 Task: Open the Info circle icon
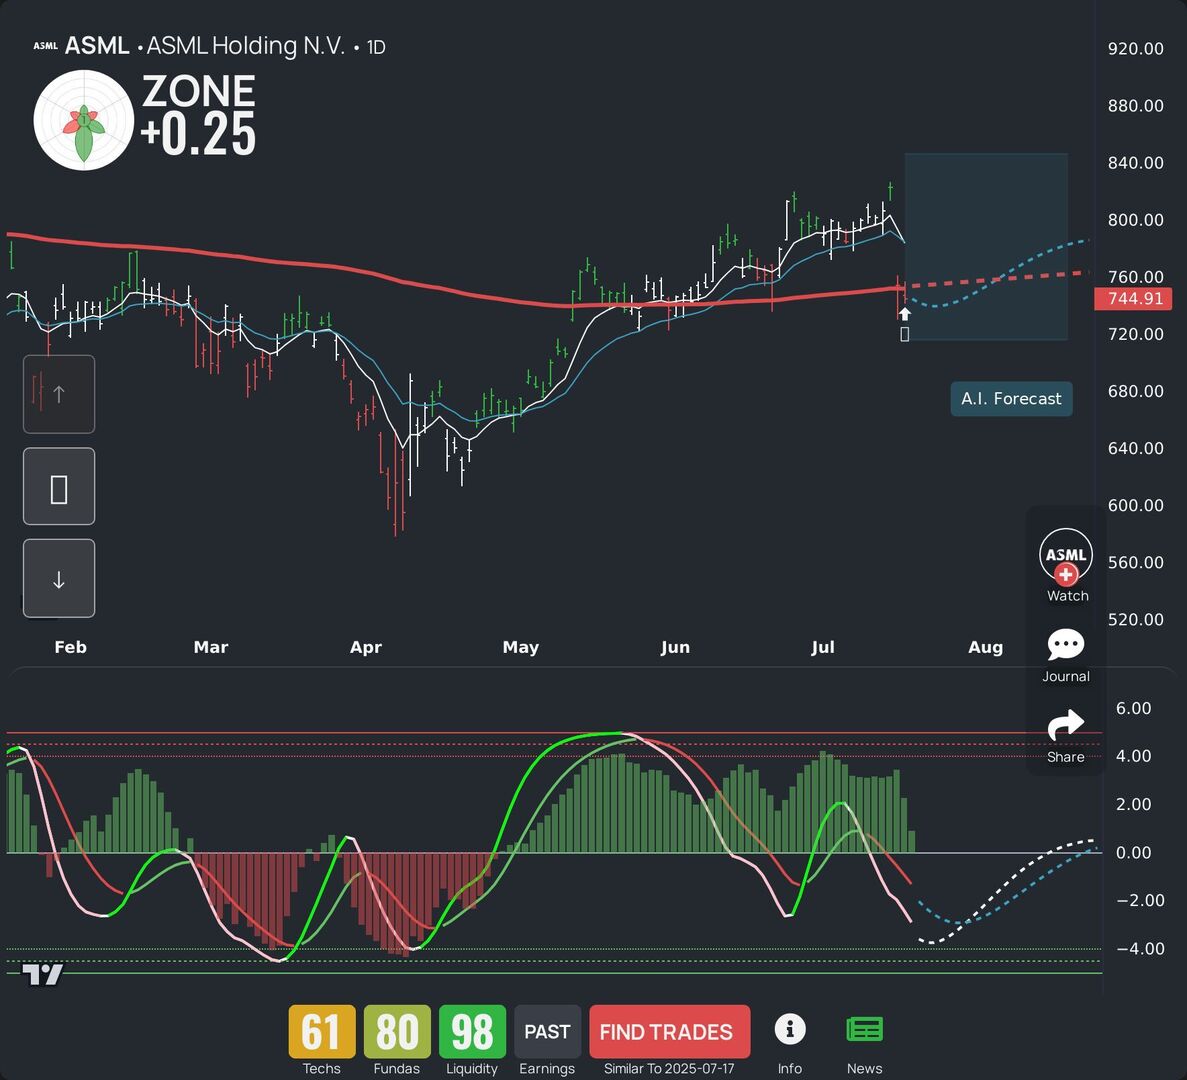(x=790, y=1029)
